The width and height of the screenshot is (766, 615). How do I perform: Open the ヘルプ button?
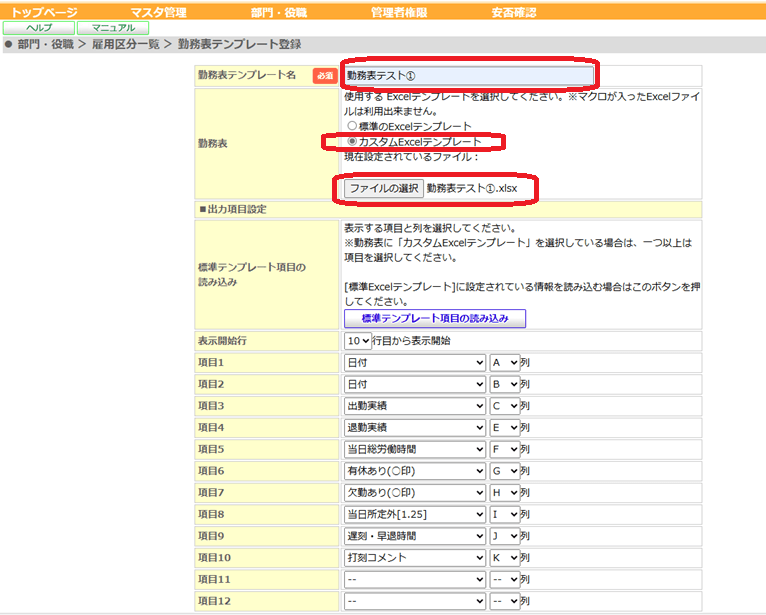pyautogui.click(x=39, y=28)
